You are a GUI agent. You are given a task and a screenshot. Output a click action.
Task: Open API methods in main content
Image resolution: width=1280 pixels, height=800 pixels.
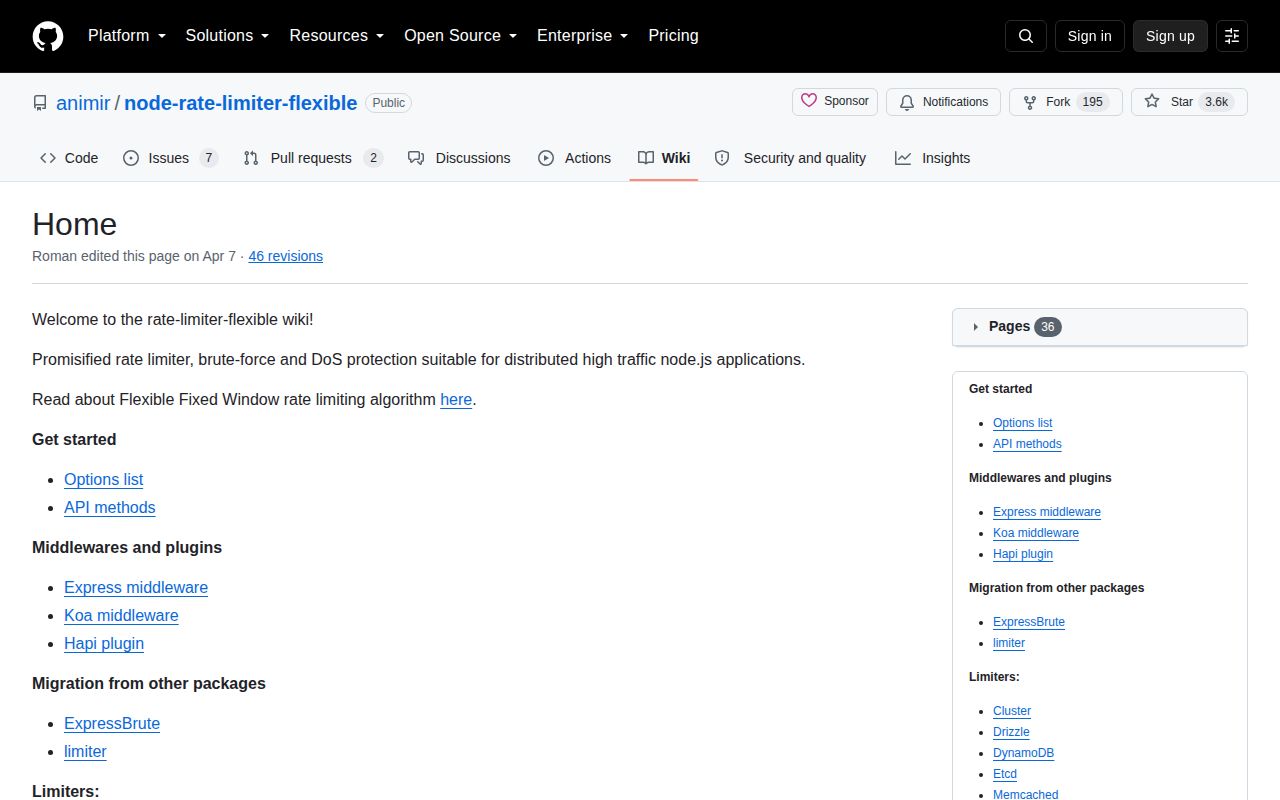[x=110, y=507]
